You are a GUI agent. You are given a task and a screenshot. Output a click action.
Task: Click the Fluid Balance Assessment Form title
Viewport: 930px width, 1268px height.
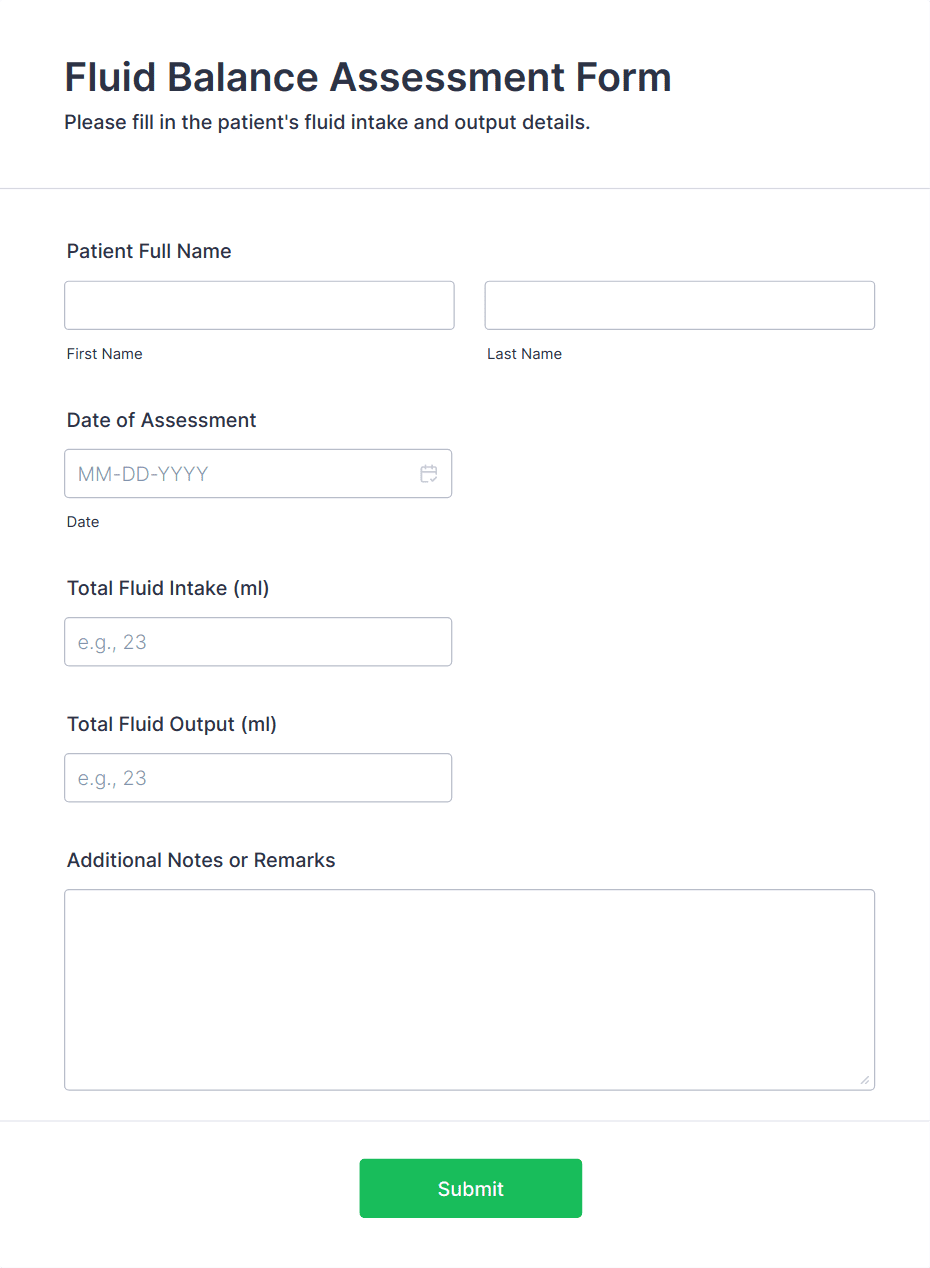click(x=368, y=77)
